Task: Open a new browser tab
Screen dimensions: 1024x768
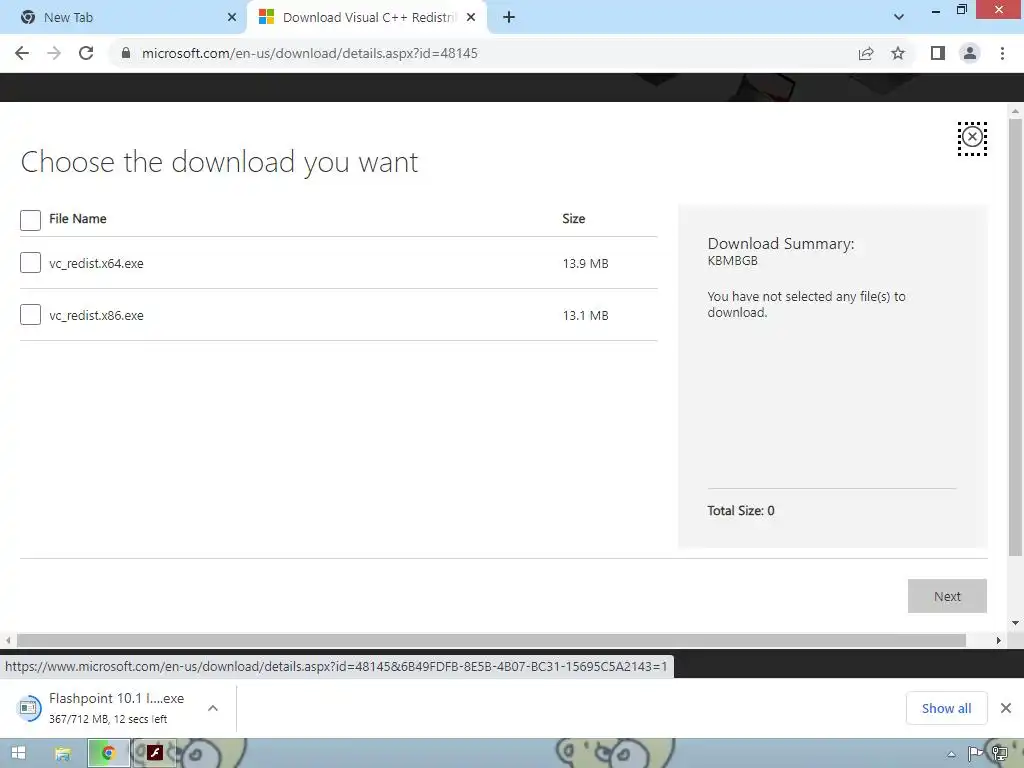Action: (x=509, y=18)
